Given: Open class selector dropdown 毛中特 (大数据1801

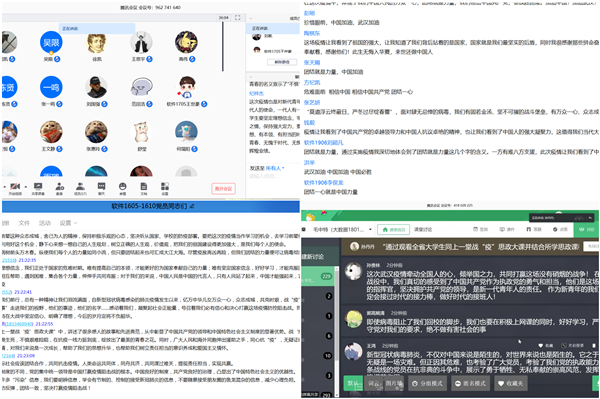Looking at the screenshot, I should tap(342, 230).
